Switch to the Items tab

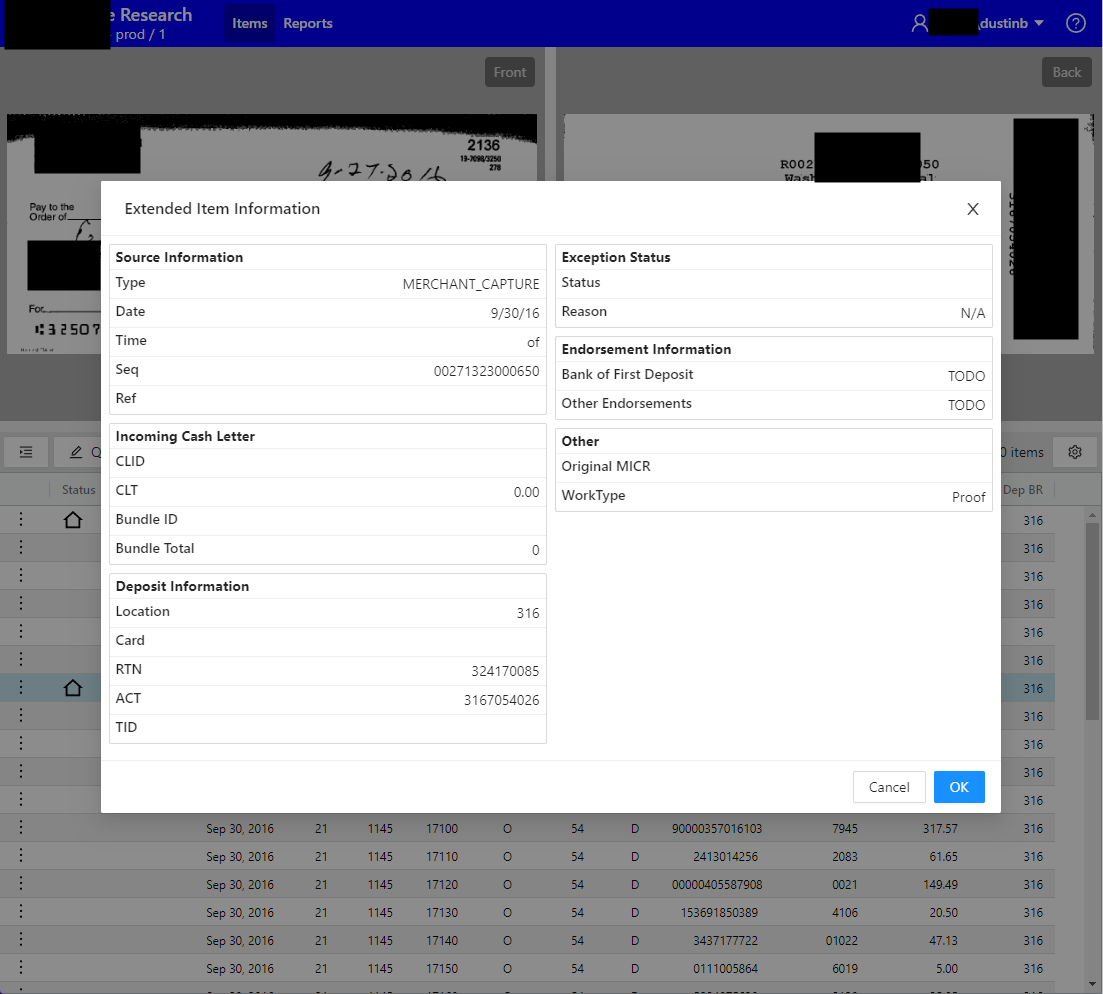pos(249,23)
